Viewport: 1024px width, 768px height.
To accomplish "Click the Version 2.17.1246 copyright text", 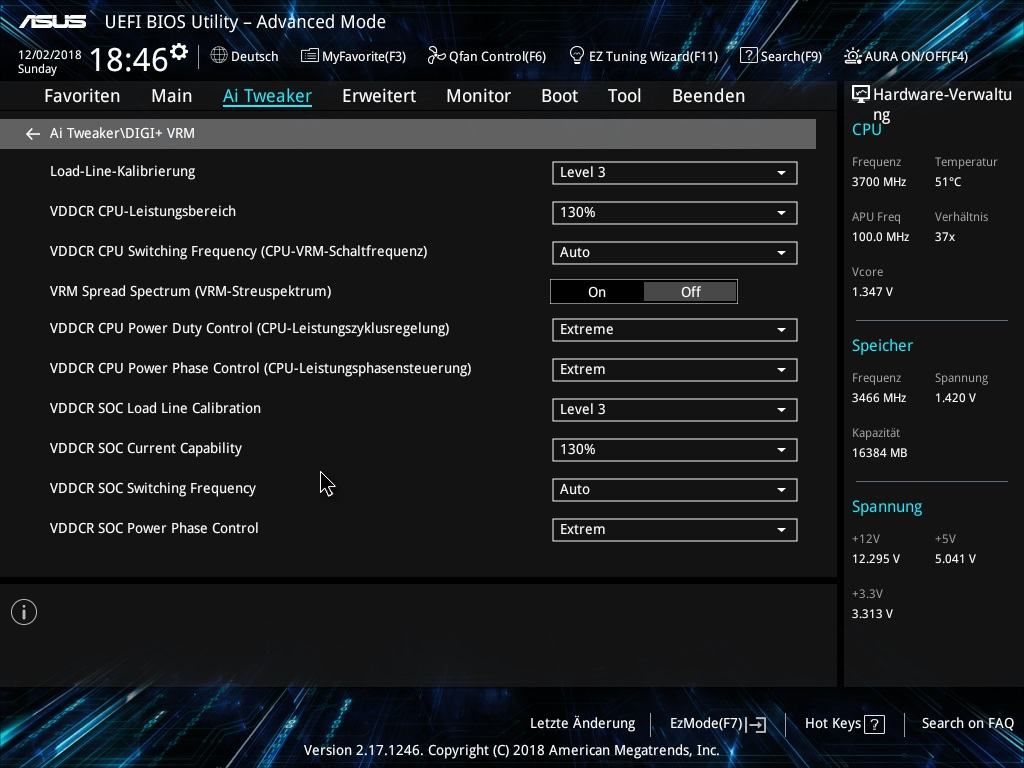I will pyautogui.click(x=511, y=750).
